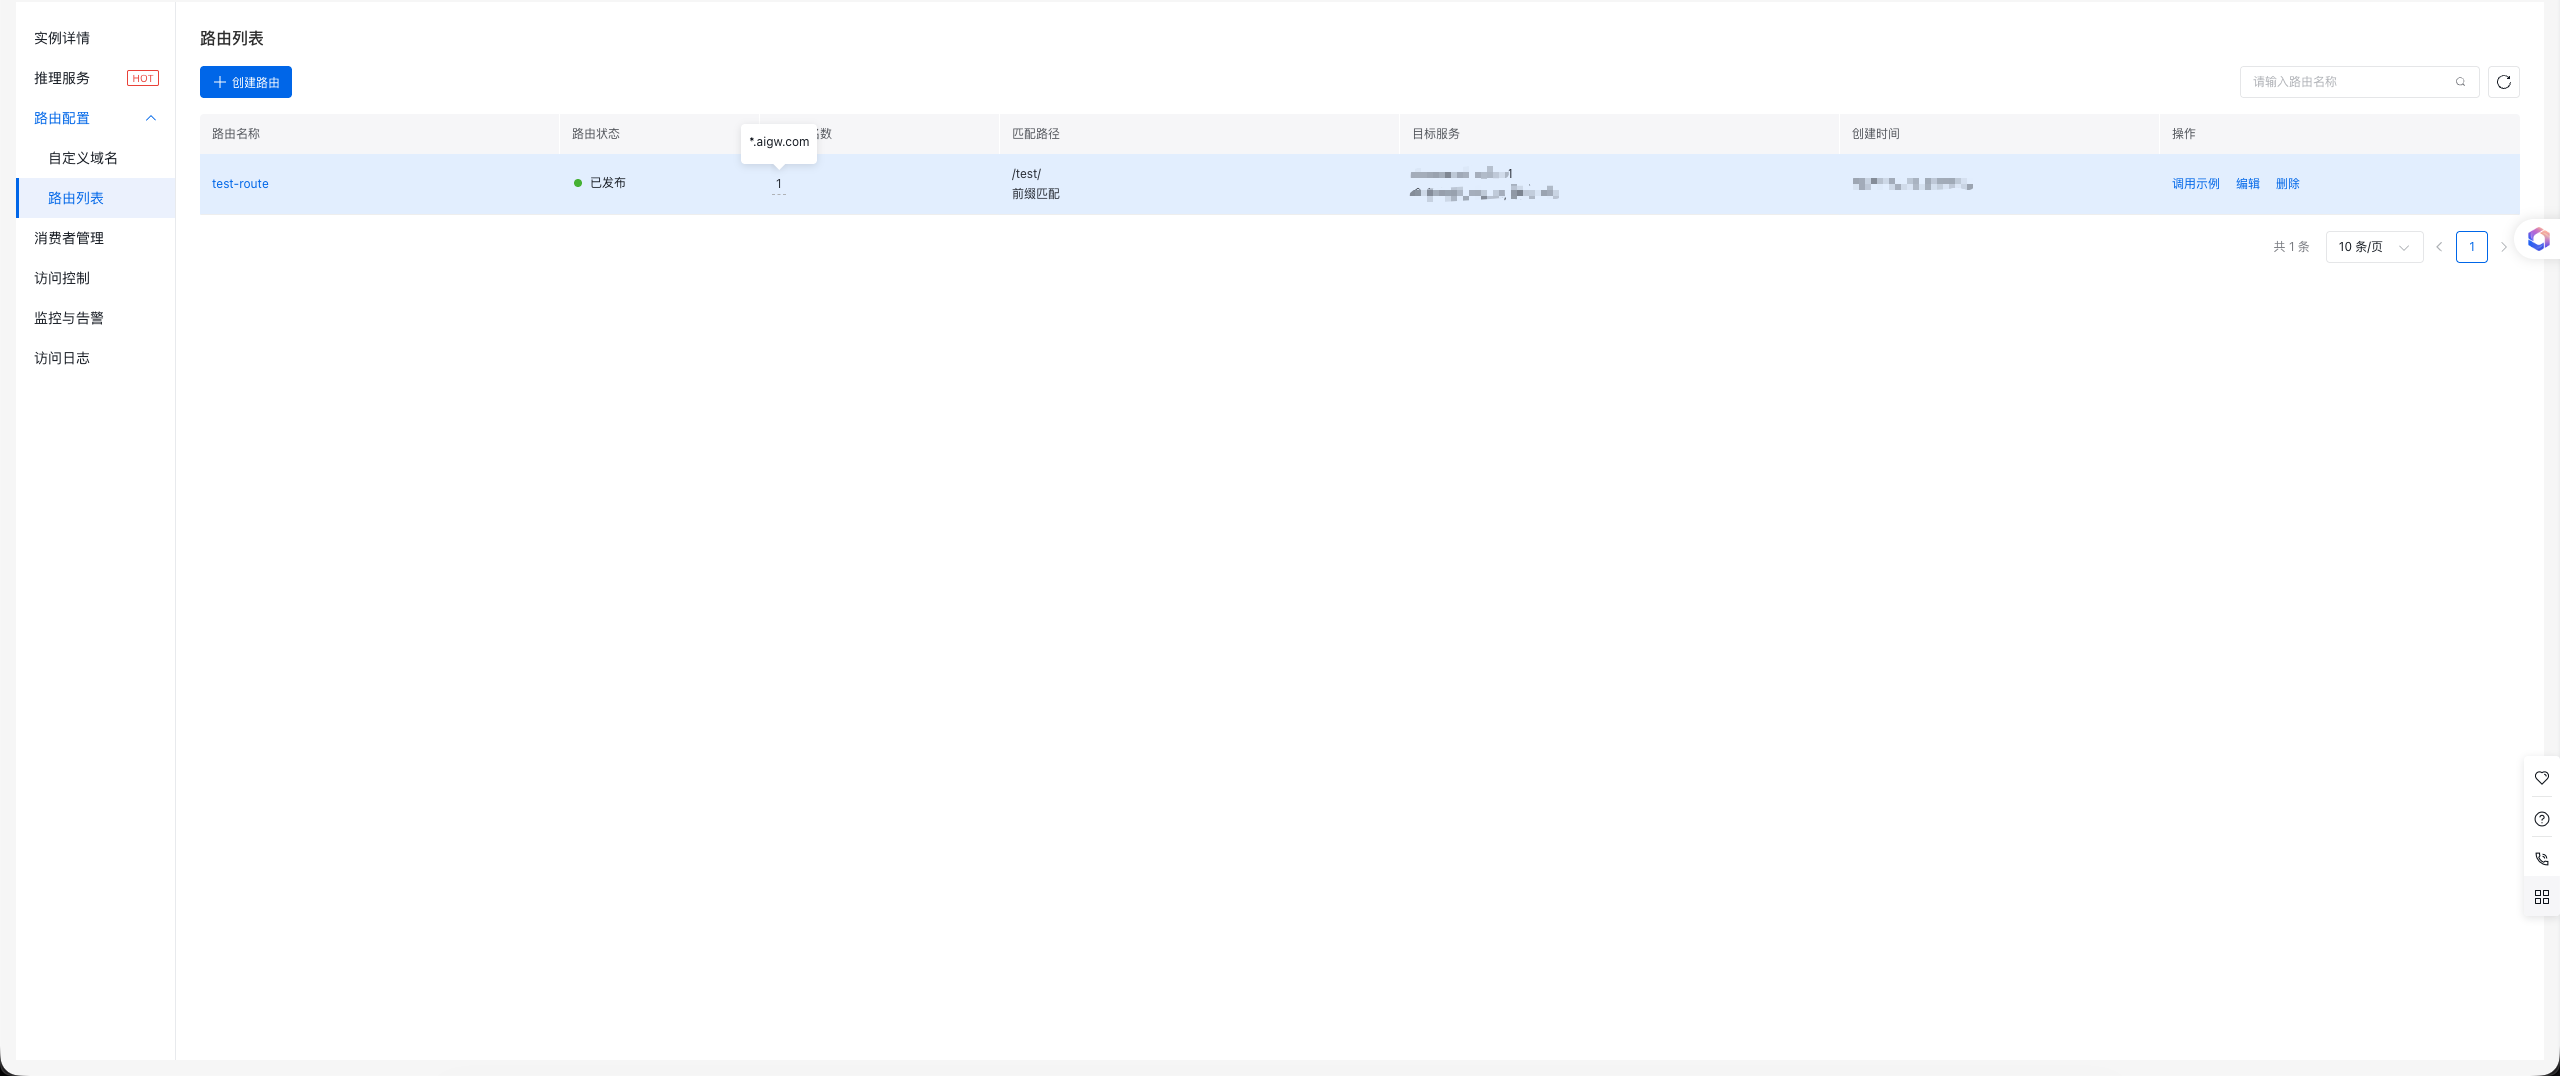This screenshot has height=1076, width=2560.
Task: Select 消费者管理 in sidebar
Action: pyautogui.click(x=69, y=238)
